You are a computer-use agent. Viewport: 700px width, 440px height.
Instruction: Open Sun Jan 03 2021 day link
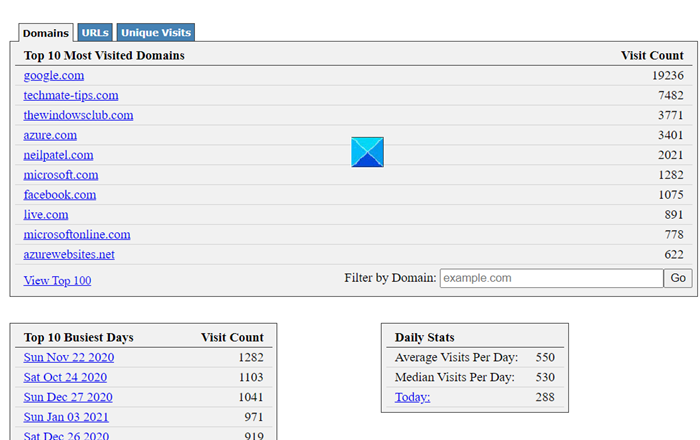pos(66,417)
